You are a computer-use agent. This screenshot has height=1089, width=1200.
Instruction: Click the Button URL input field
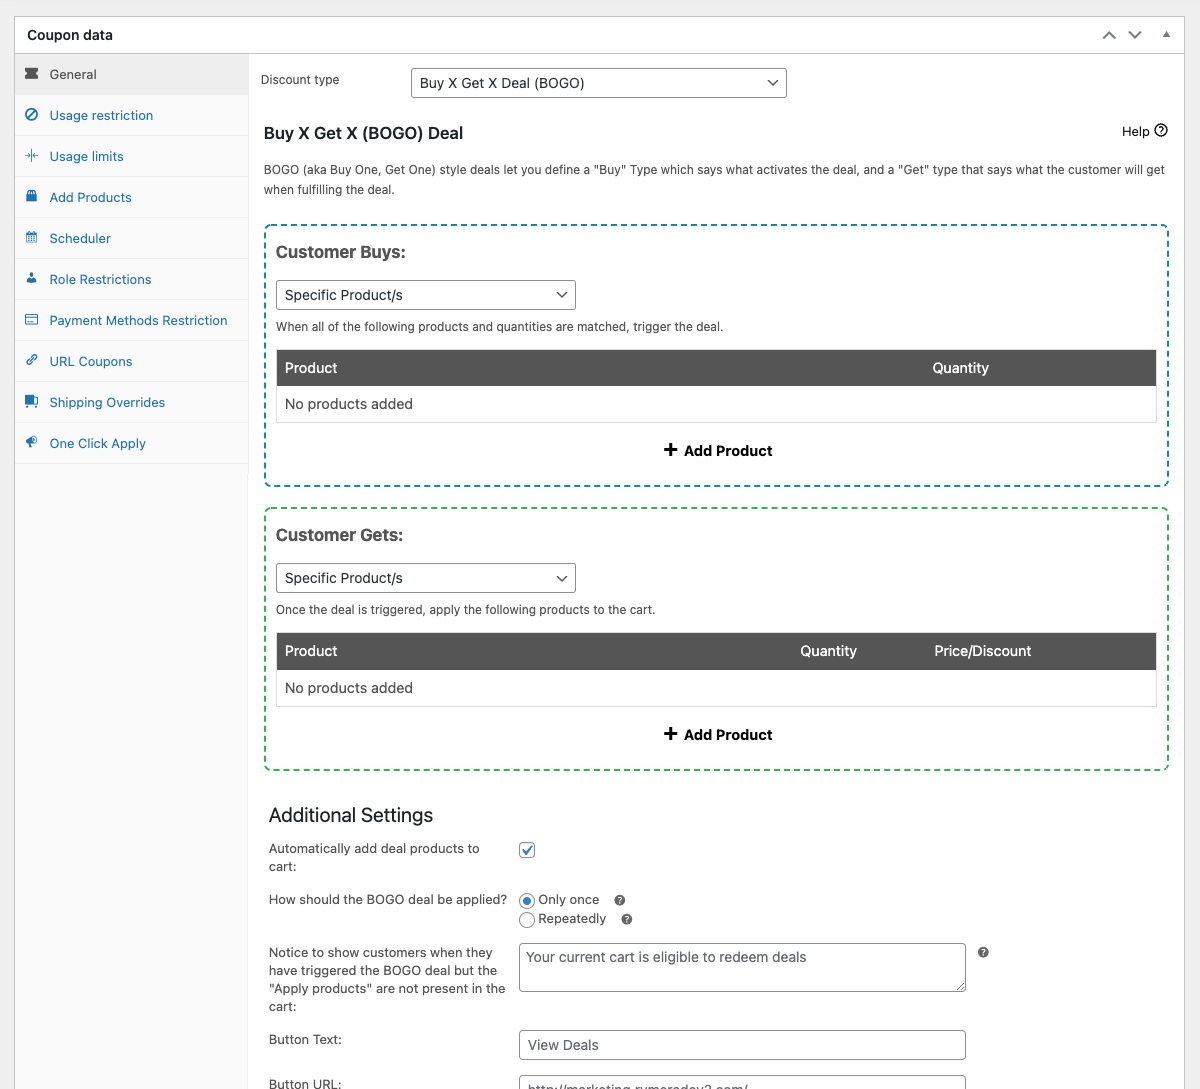tap(742, 1082)
